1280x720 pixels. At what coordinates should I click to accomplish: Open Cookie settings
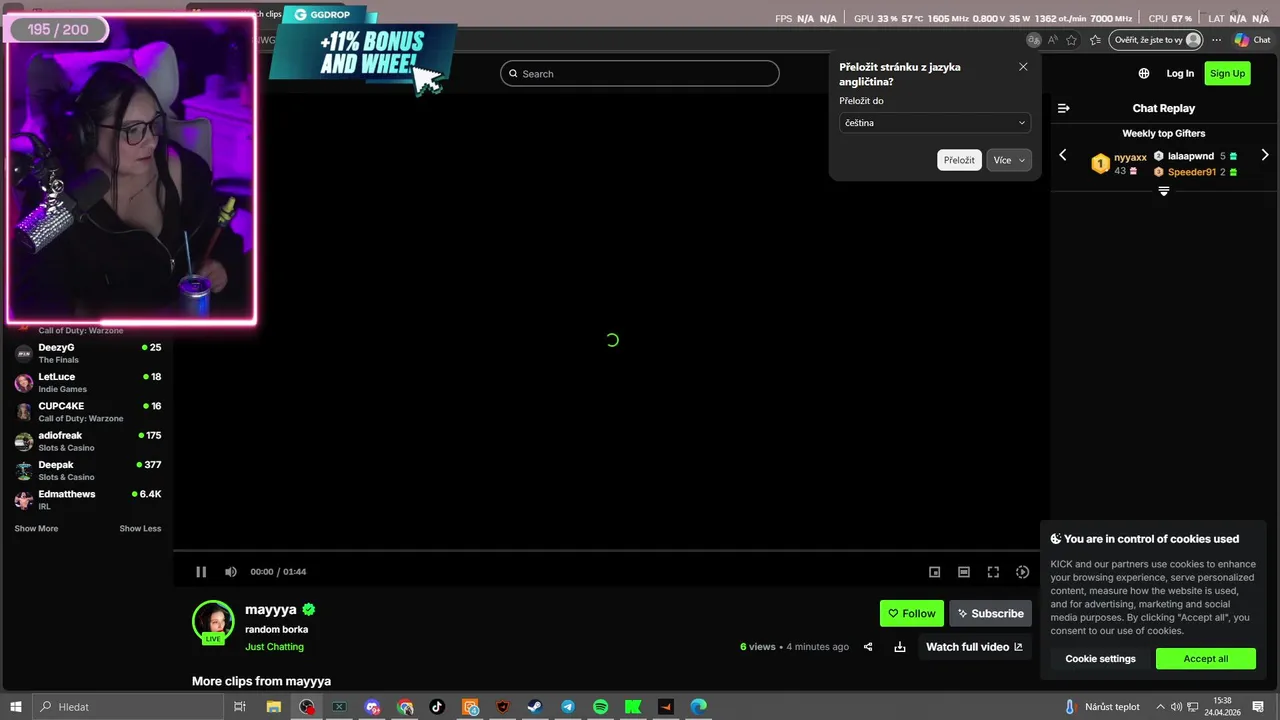(x=1100, y=659)
